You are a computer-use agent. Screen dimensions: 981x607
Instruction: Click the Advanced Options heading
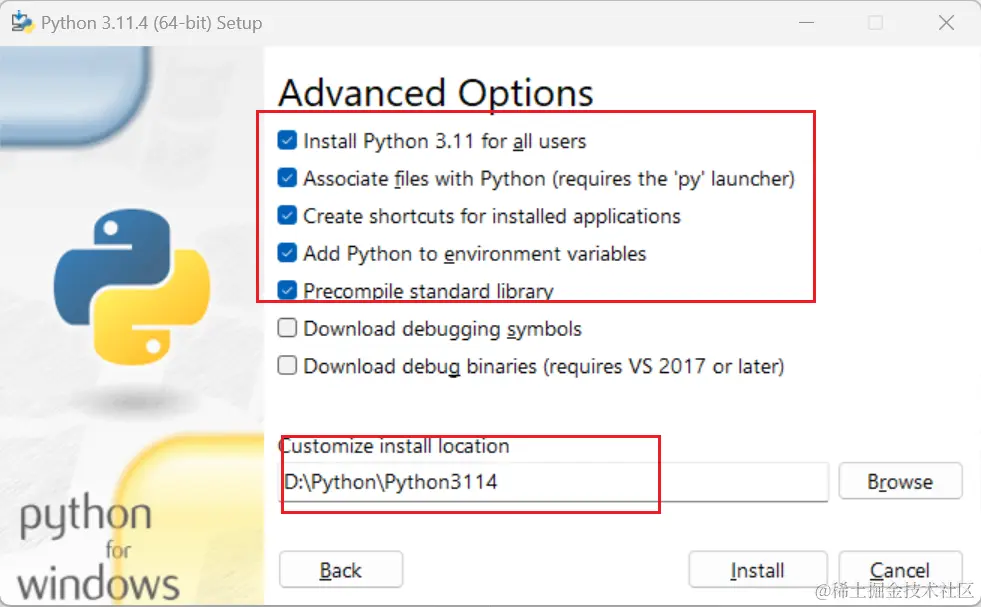435,93
